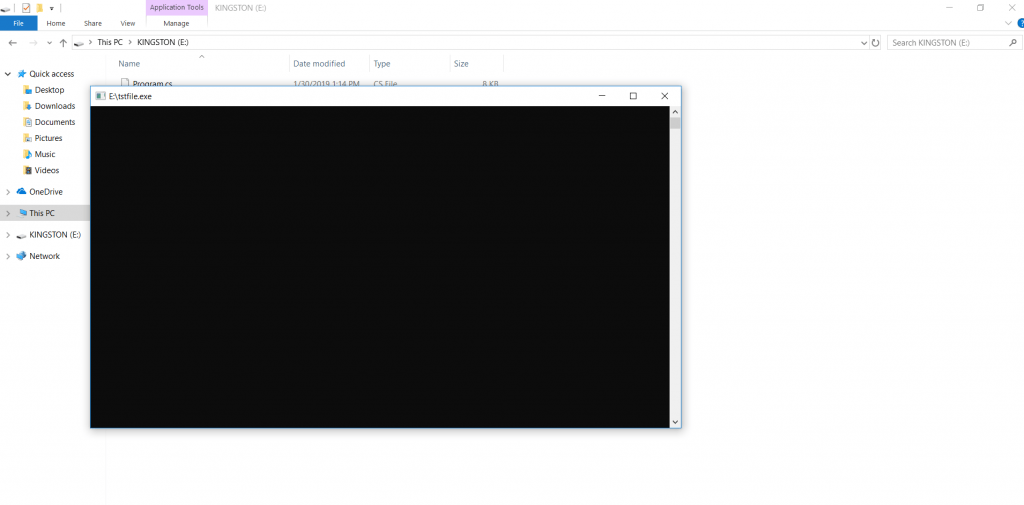The width and height of the screenshot is (1024, 505).
Task: Click the Network icon in sidebar
Action: [x=22, y=256]
